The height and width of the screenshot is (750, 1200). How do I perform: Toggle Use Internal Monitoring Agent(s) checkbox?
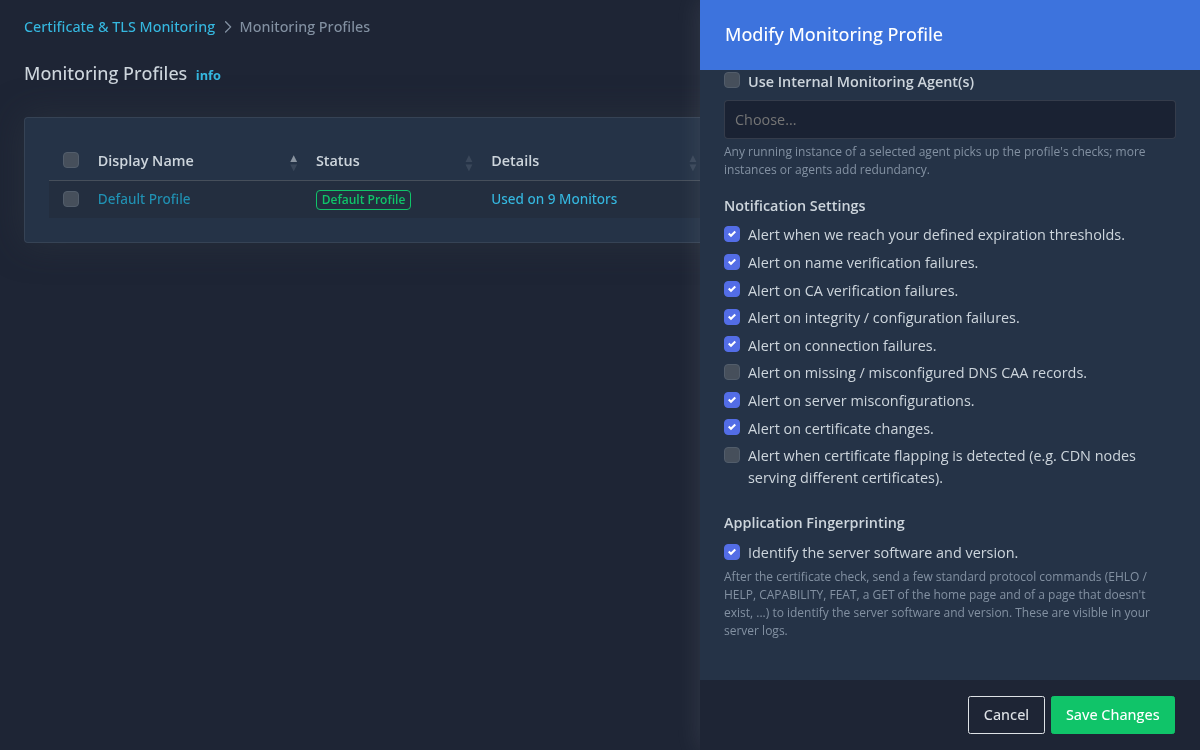[732, 81]
